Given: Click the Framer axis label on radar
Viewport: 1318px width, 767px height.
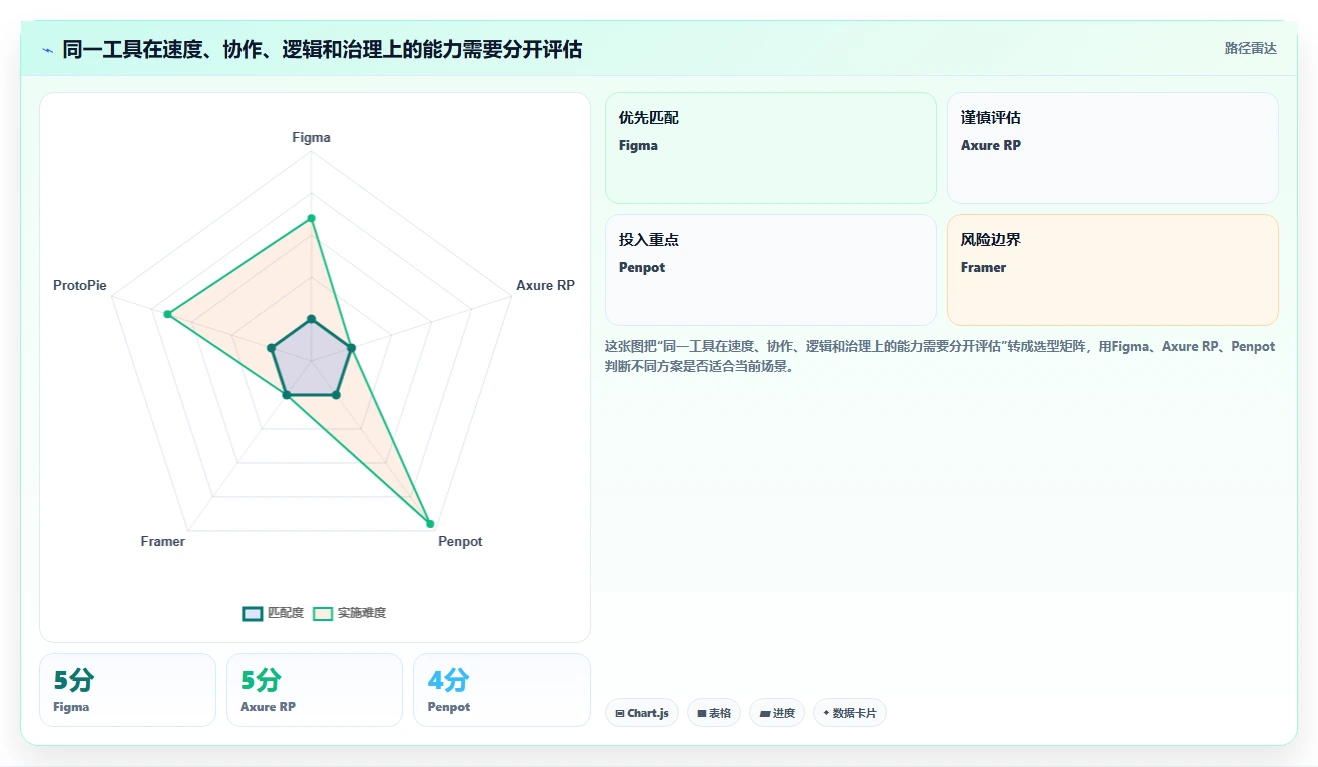Looking at the screenshot, I should (163, 541).
